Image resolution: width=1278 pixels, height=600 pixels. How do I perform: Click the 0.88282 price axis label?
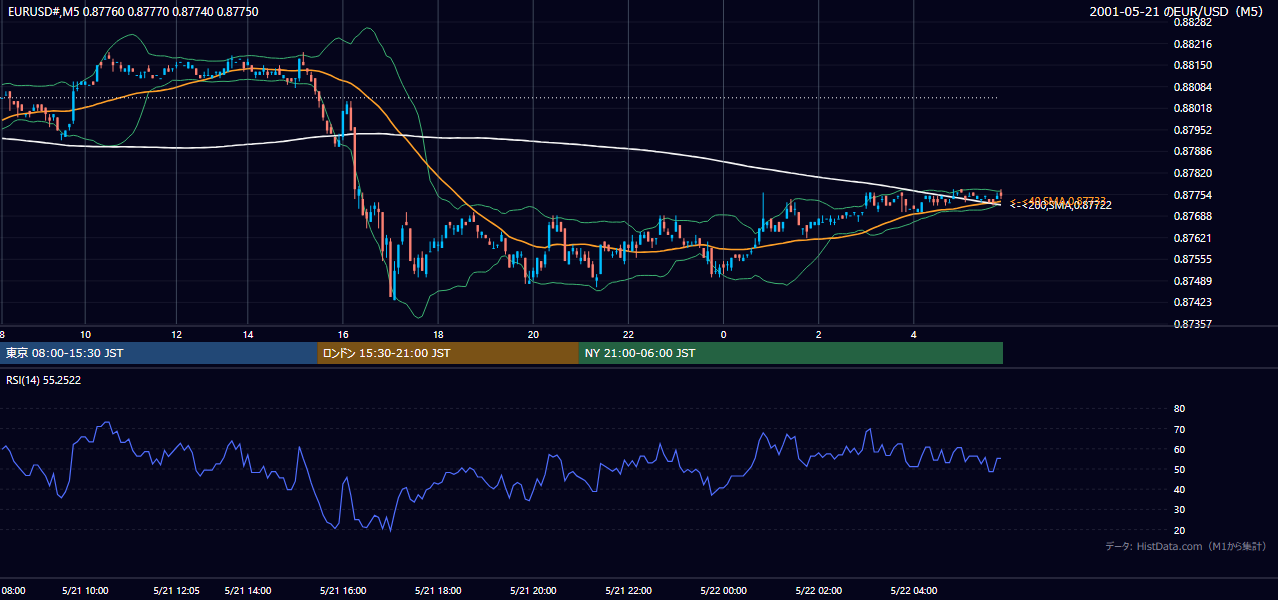tap(1194, 22)
